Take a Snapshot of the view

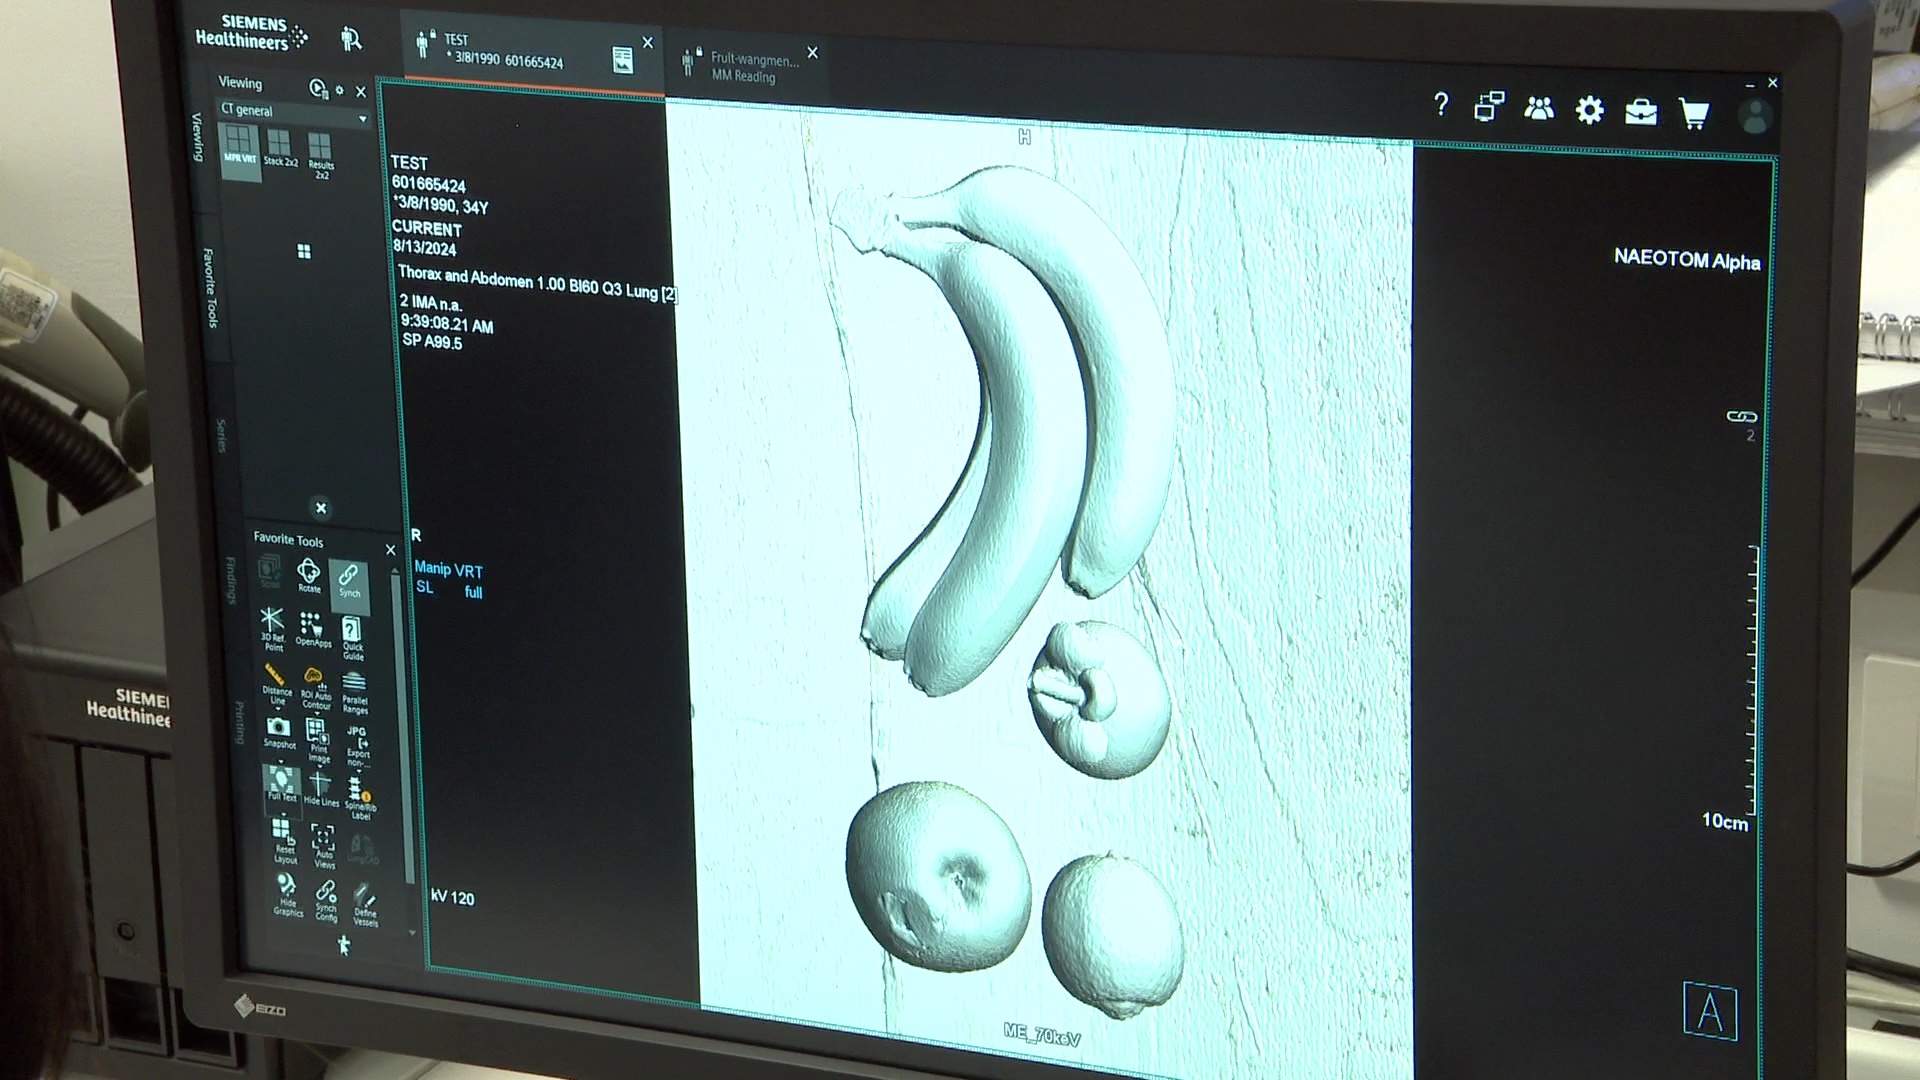(279, 731)
